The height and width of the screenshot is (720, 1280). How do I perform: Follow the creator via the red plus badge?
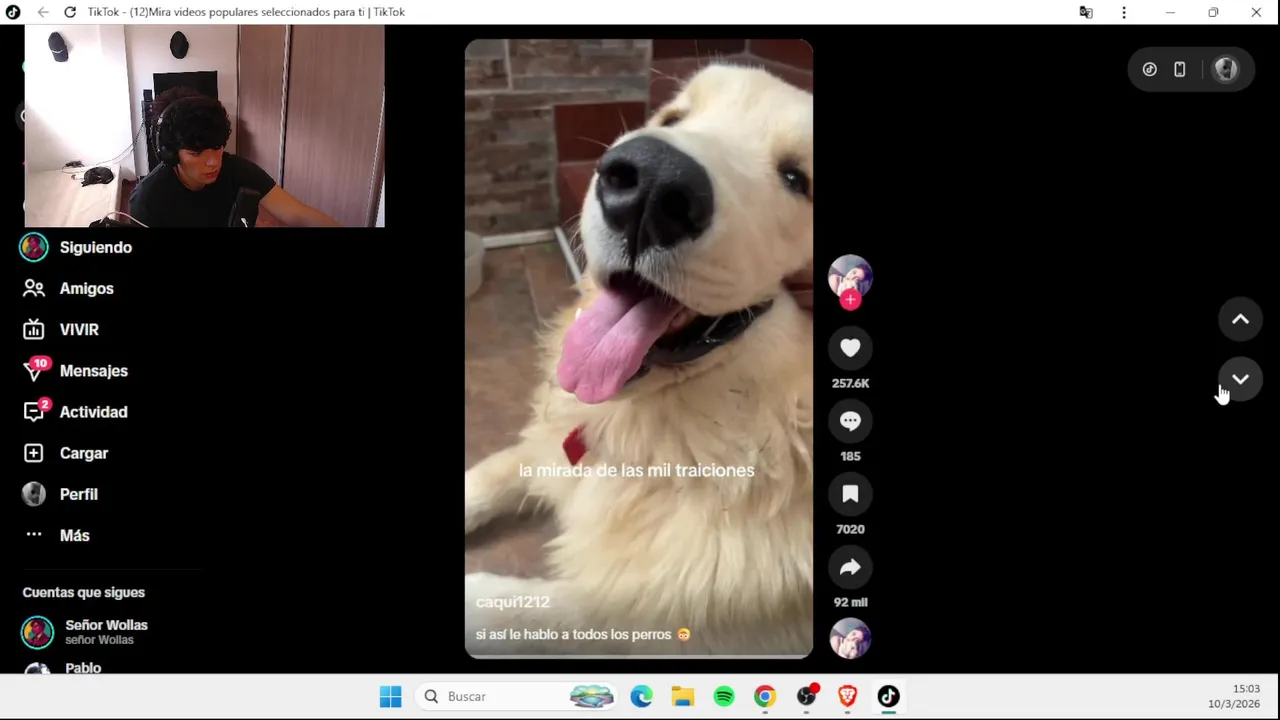pos(850,299)
